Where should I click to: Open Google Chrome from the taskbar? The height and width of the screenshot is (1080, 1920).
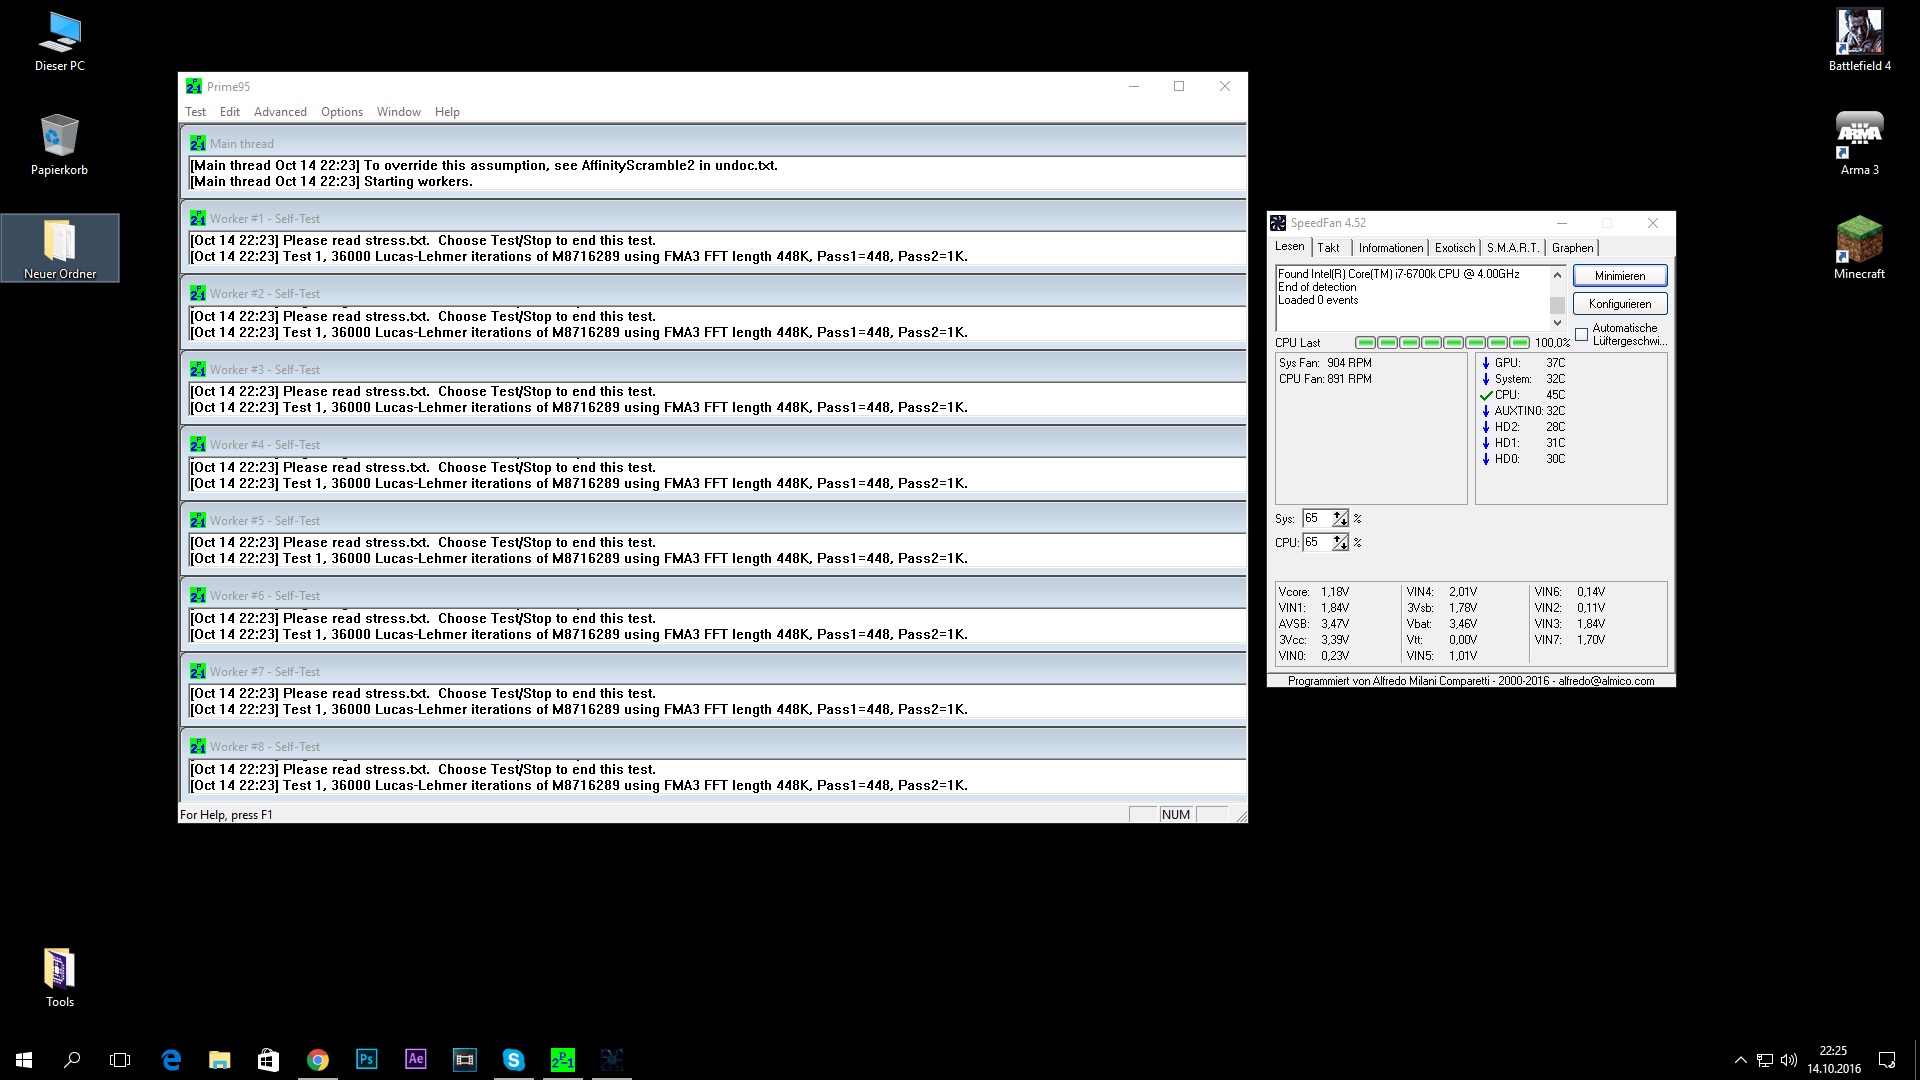click(x=317, y=1059)
